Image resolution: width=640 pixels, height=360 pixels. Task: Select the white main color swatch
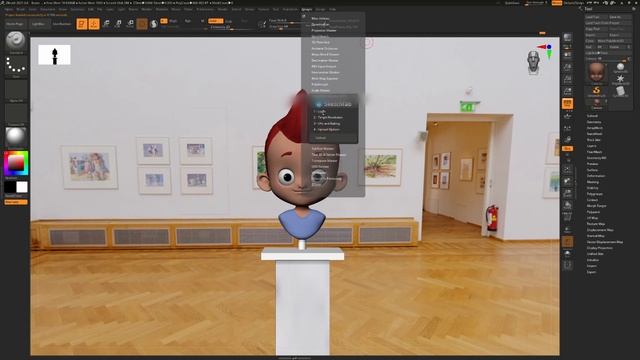(x=22, y=187)
